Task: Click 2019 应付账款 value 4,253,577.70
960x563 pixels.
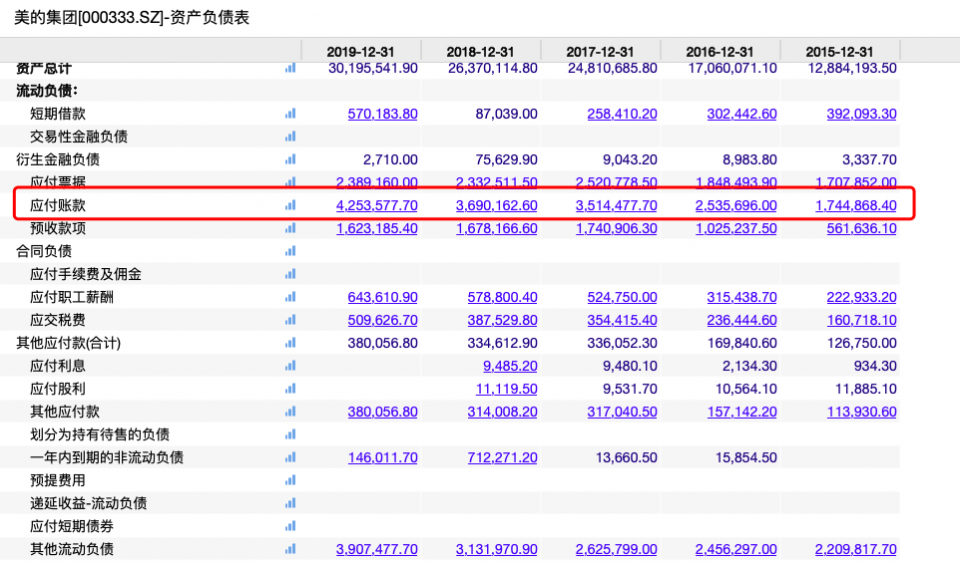Action: [x=376, y=205]
